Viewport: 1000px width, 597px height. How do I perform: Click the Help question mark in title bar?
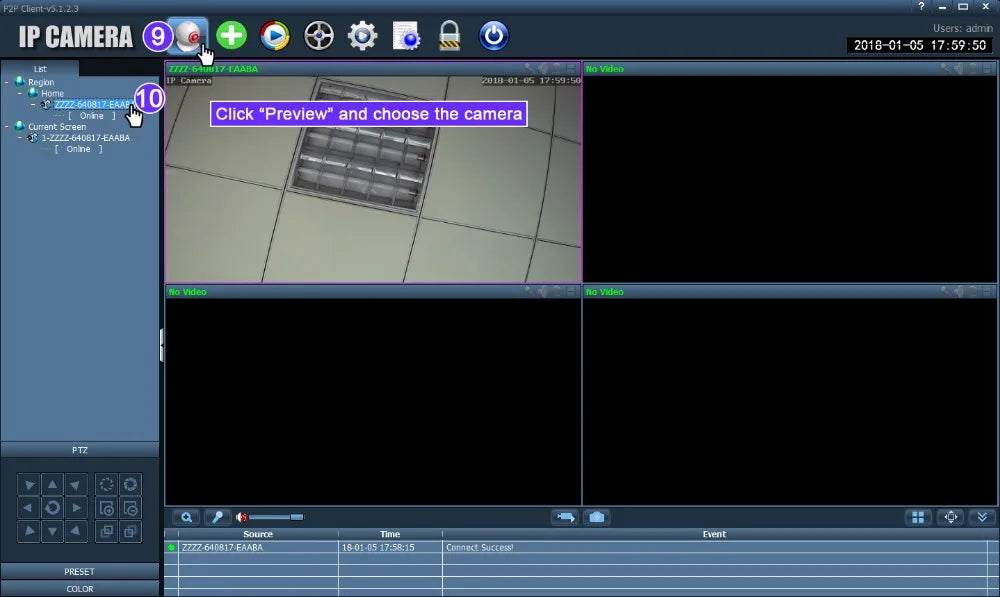pyautogui.click(x=921, y=6)
